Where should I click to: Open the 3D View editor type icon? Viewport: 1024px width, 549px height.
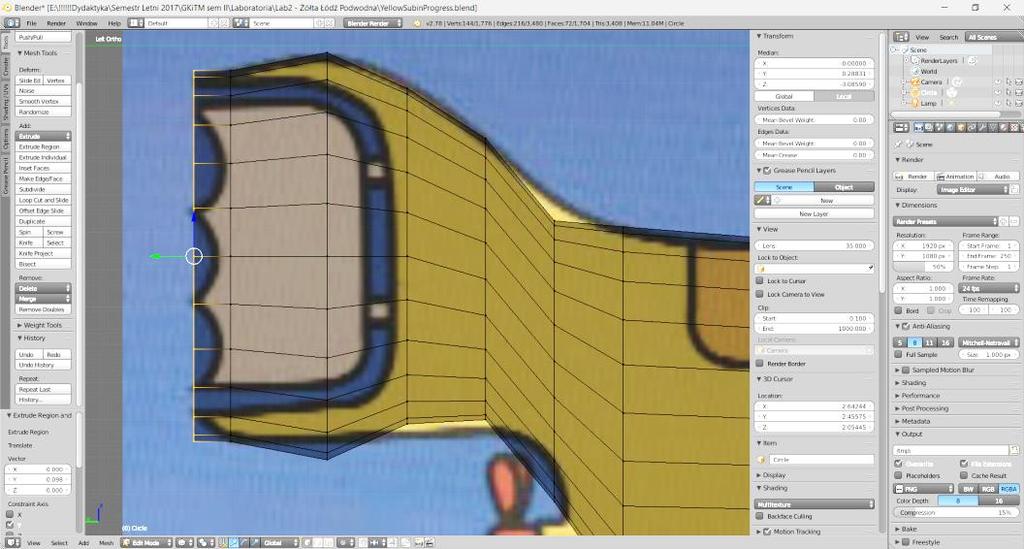coord(12,542)
